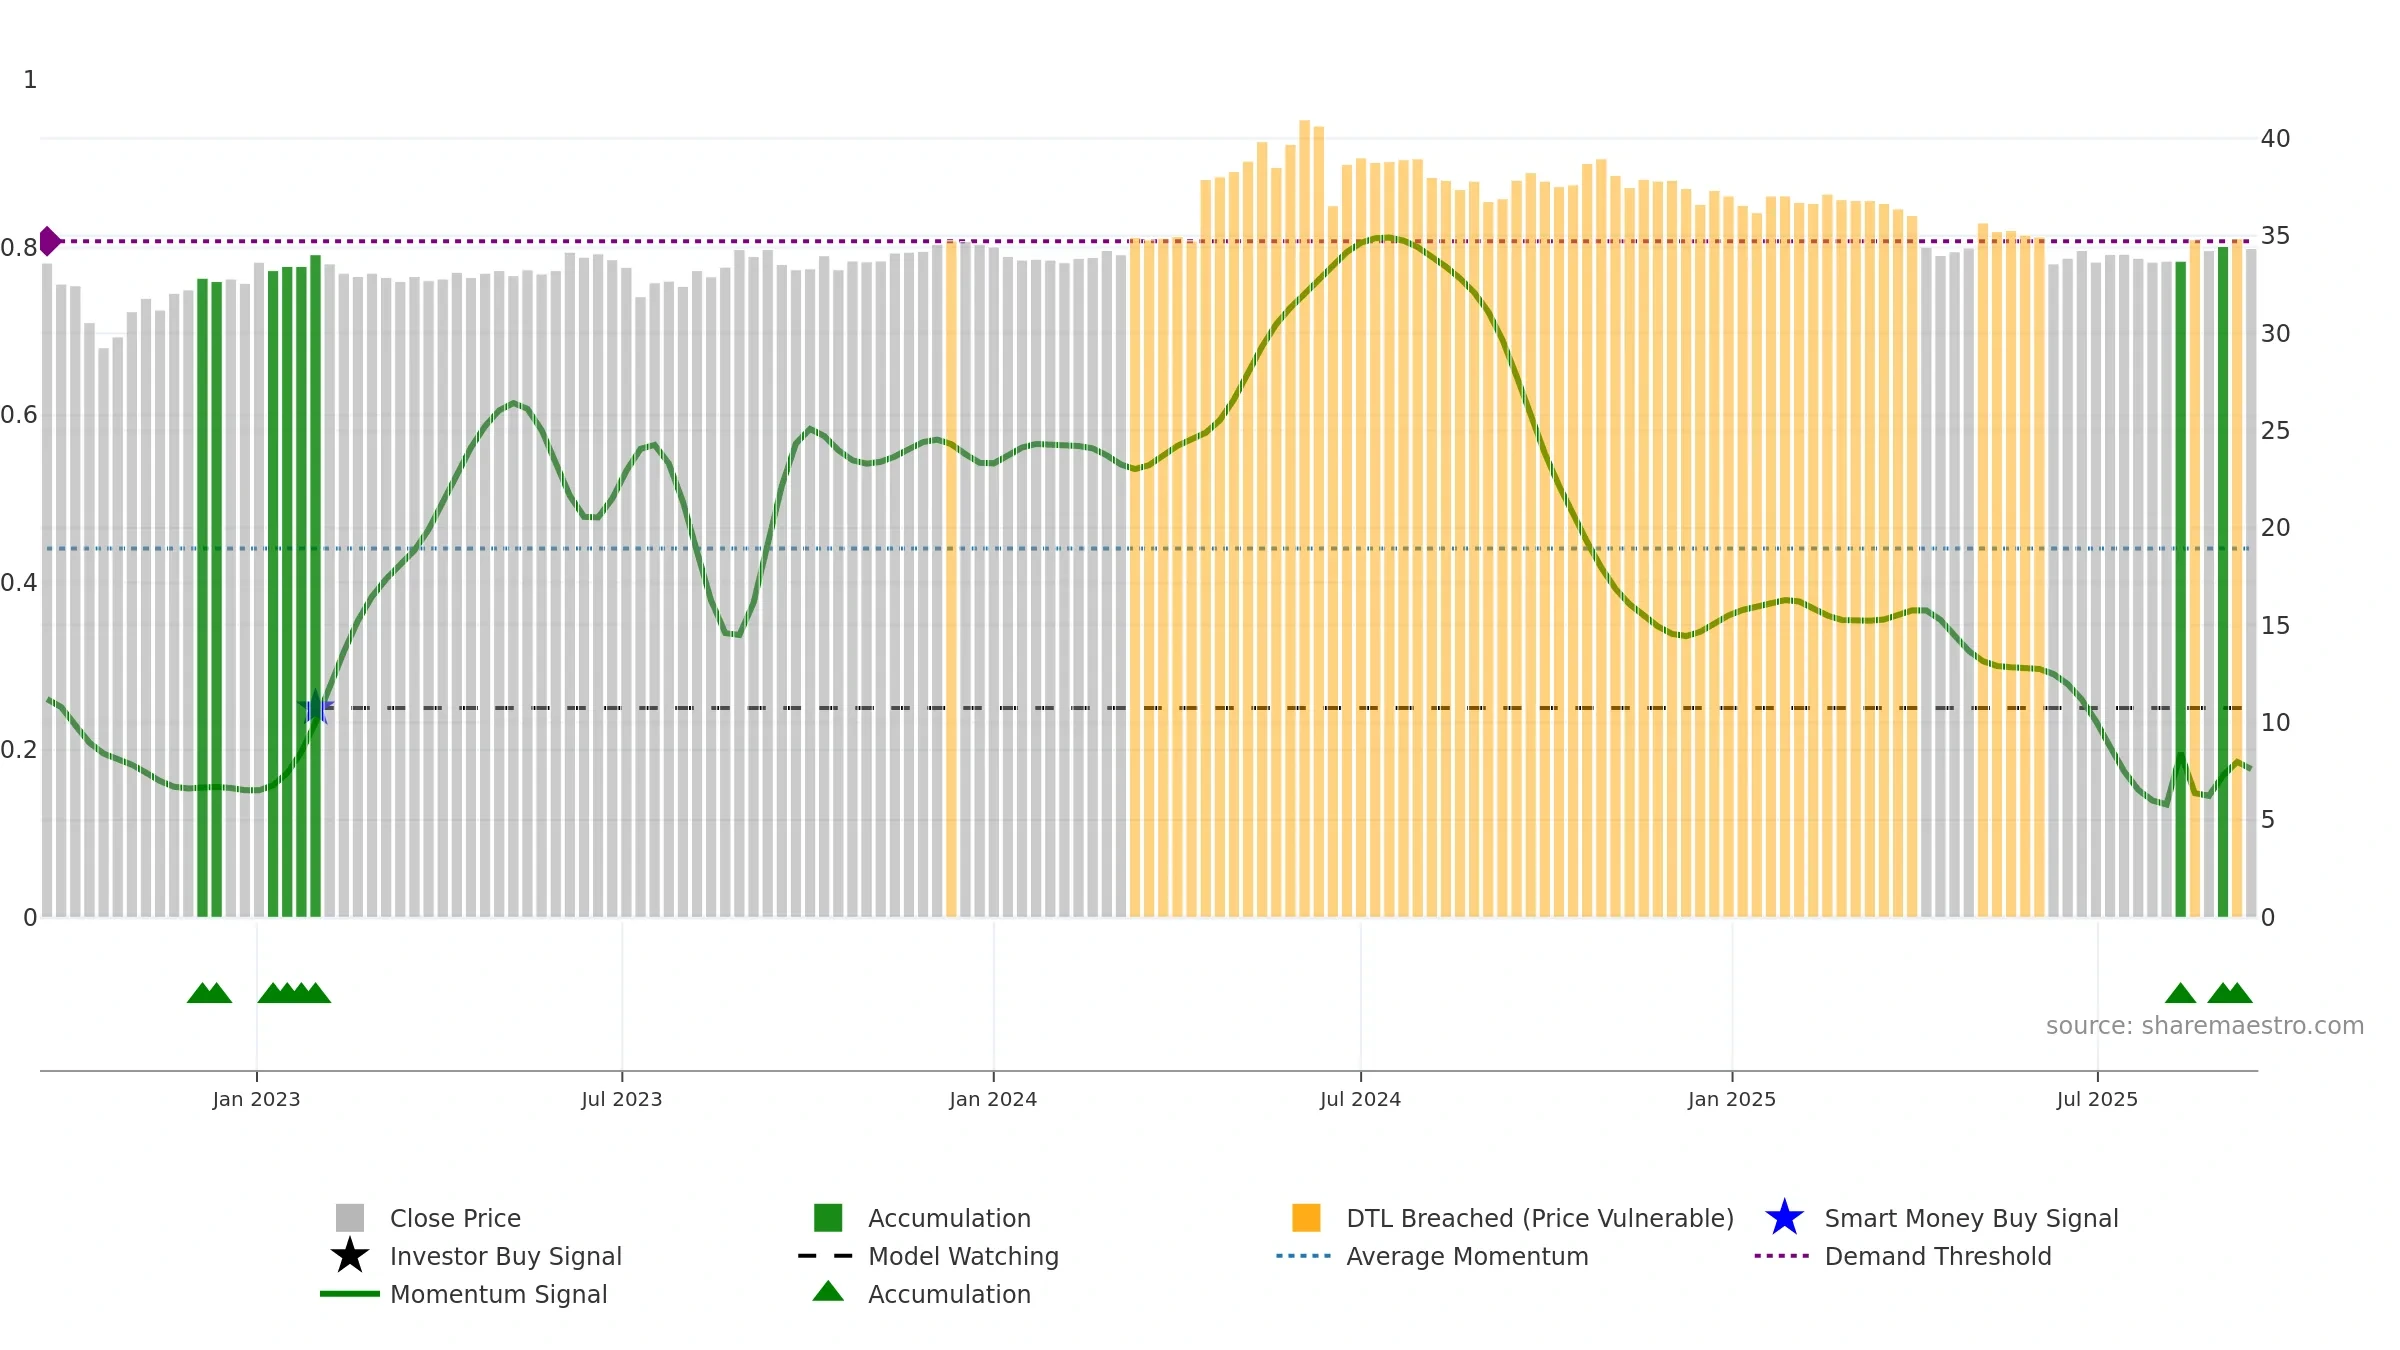Viewport: 2400px width, 1350px height.
Task: Click the orange DTL Breached legend swatch
Action: point(1306,1218)
